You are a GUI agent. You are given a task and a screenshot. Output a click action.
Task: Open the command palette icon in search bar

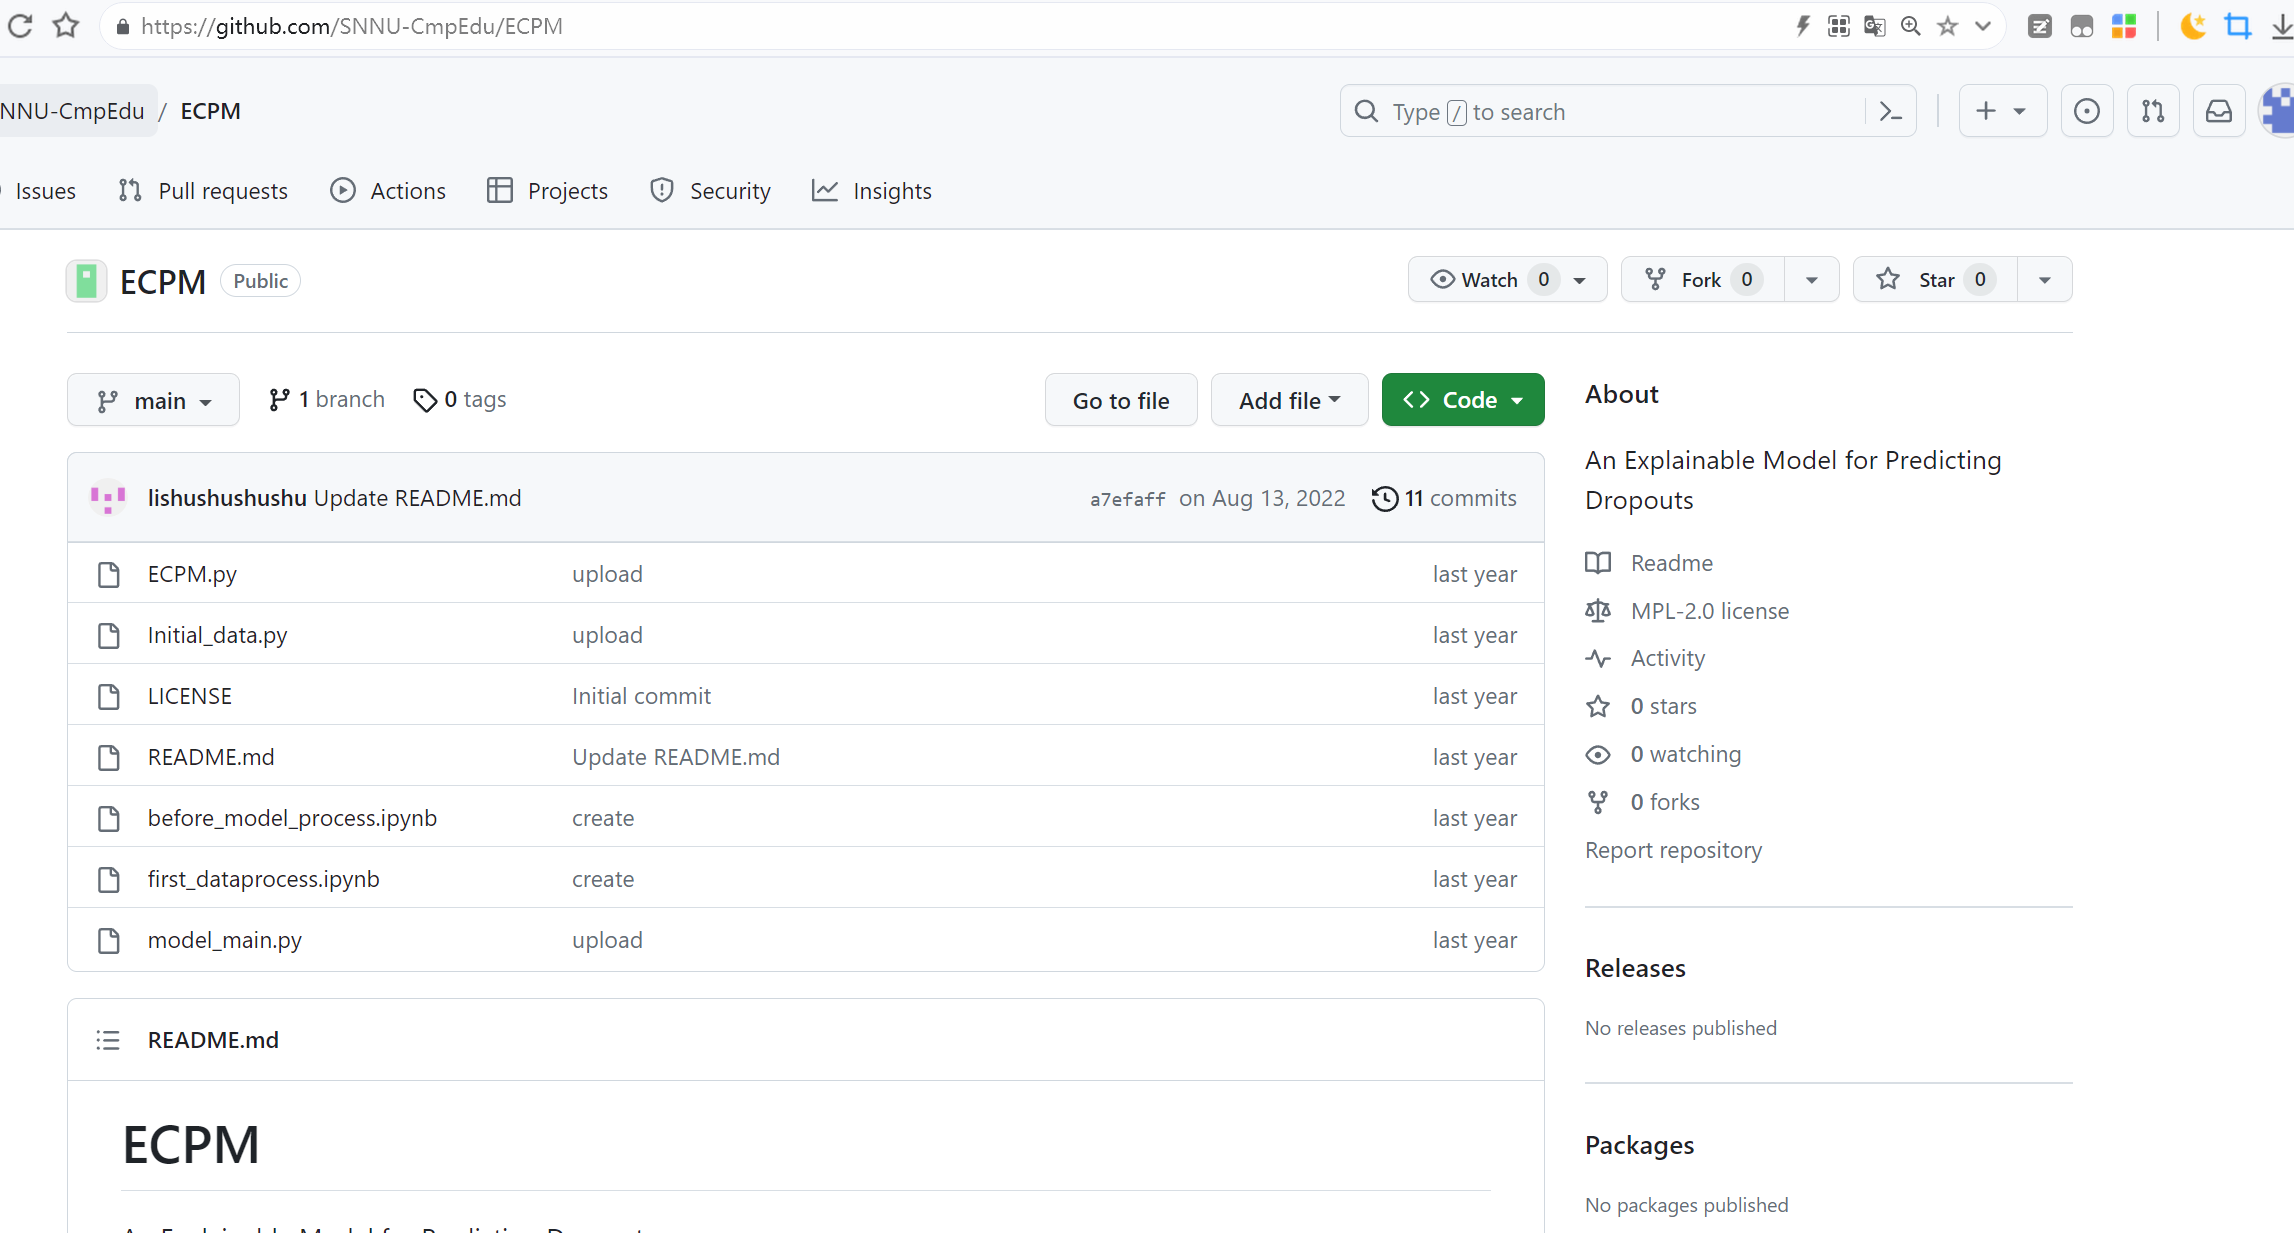pyautogui.click(x=1890, y=111)
